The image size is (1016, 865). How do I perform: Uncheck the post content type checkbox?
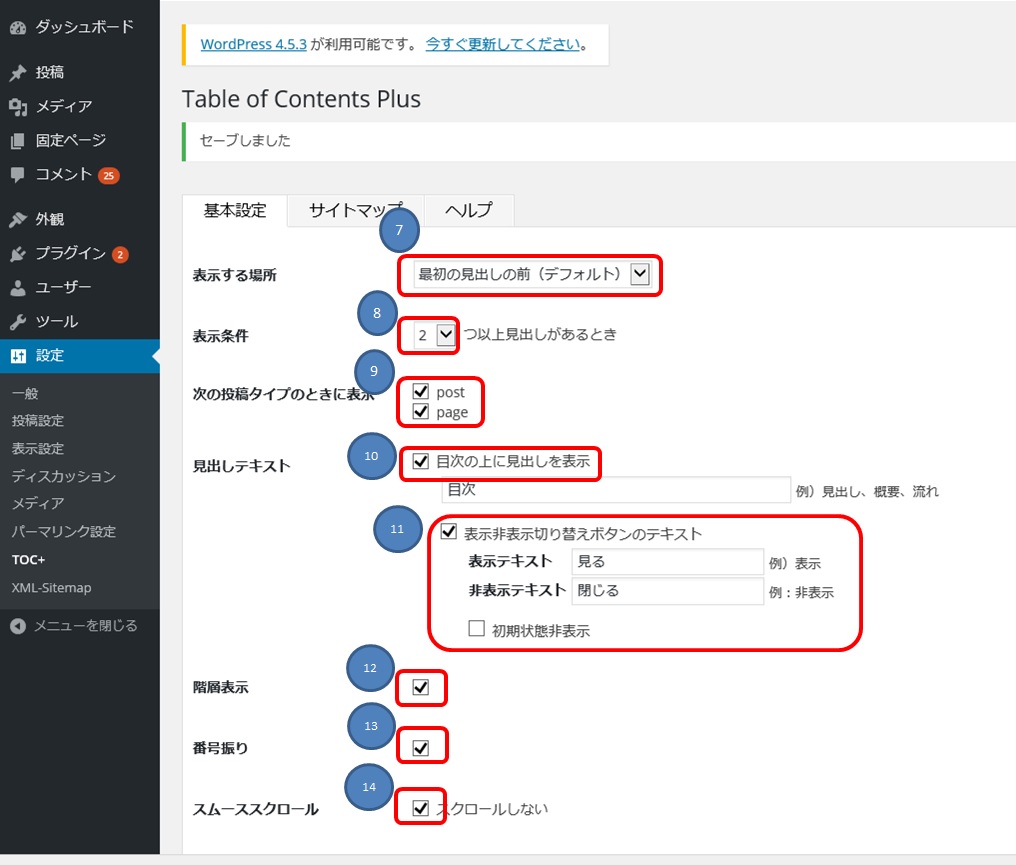(421, 392)
